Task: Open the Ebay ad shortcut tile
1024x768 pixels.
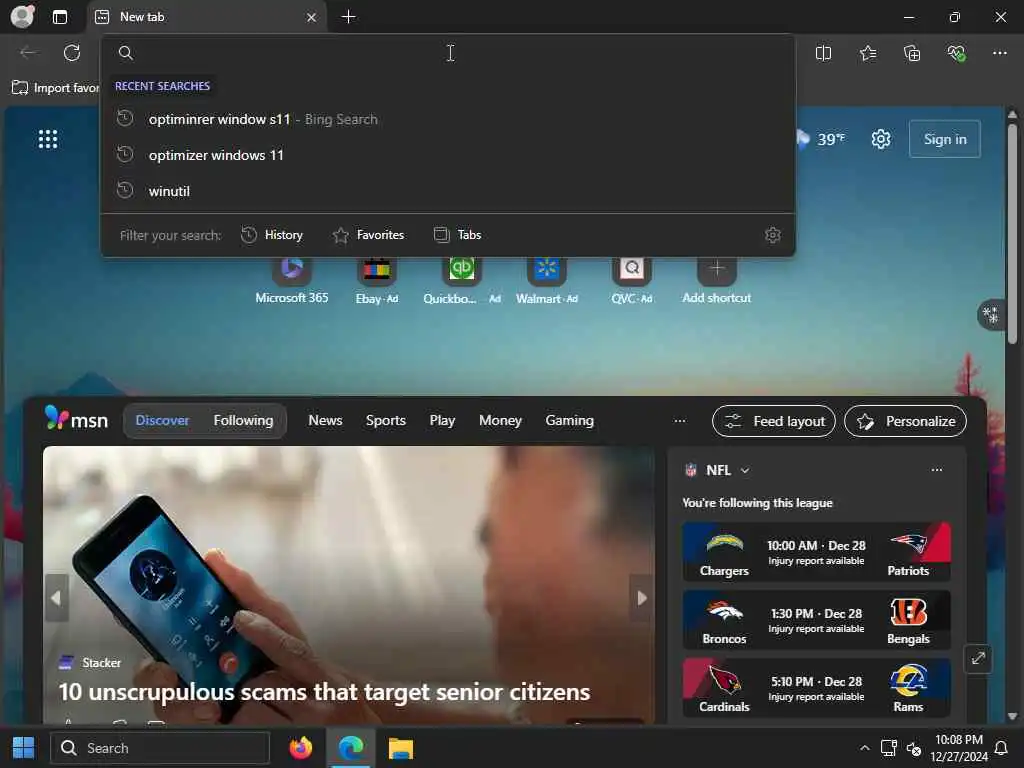Action: [x=377, y=281]
